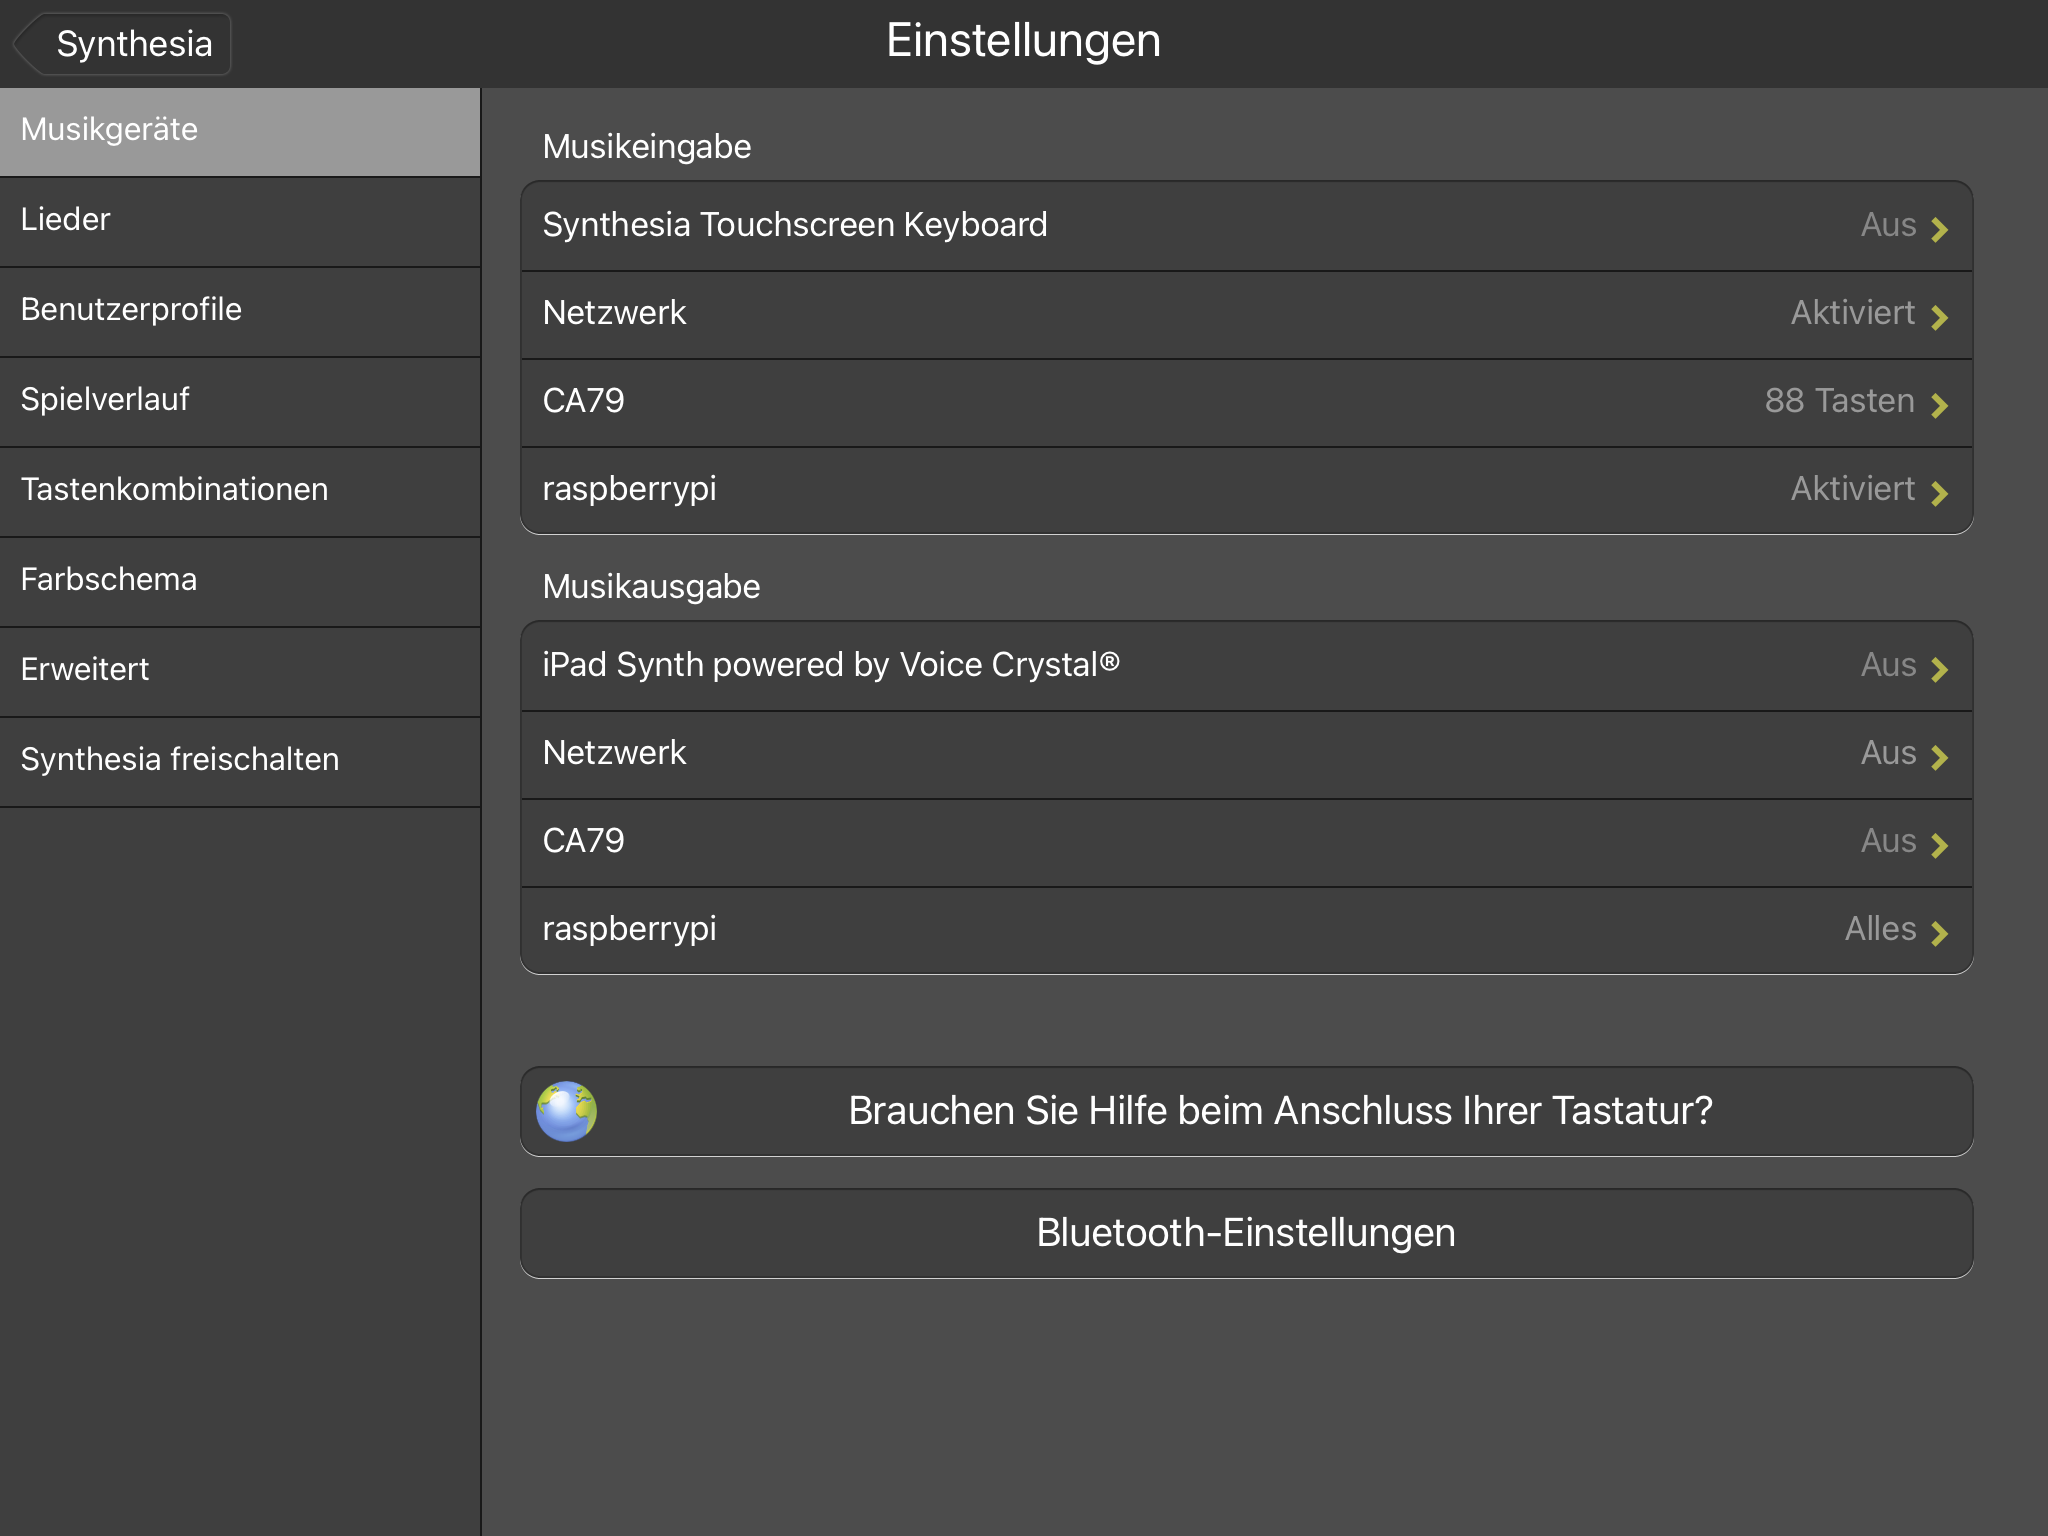Click the globe help icon
2048x1536 pixels.
[x=566, y=1111]
